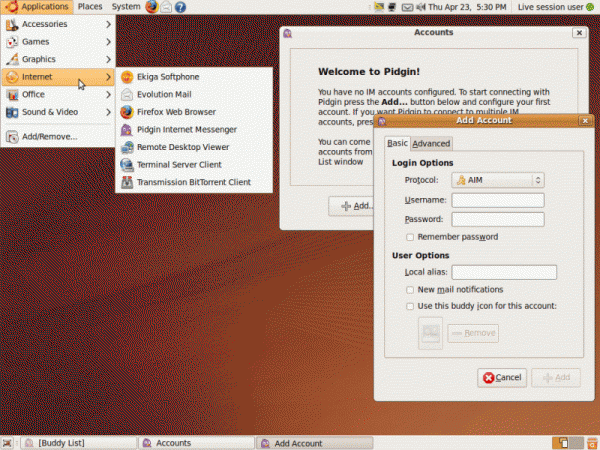Click the envelope notification tray icon

click(x=407, y=7)
